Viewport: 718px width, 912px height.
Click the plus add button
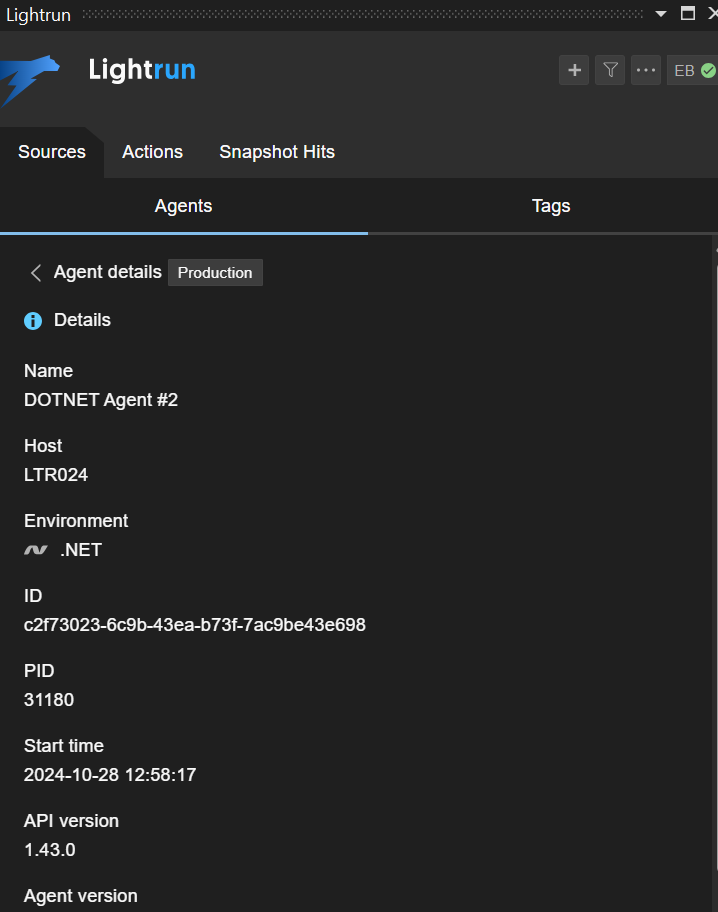click(574, 70)
